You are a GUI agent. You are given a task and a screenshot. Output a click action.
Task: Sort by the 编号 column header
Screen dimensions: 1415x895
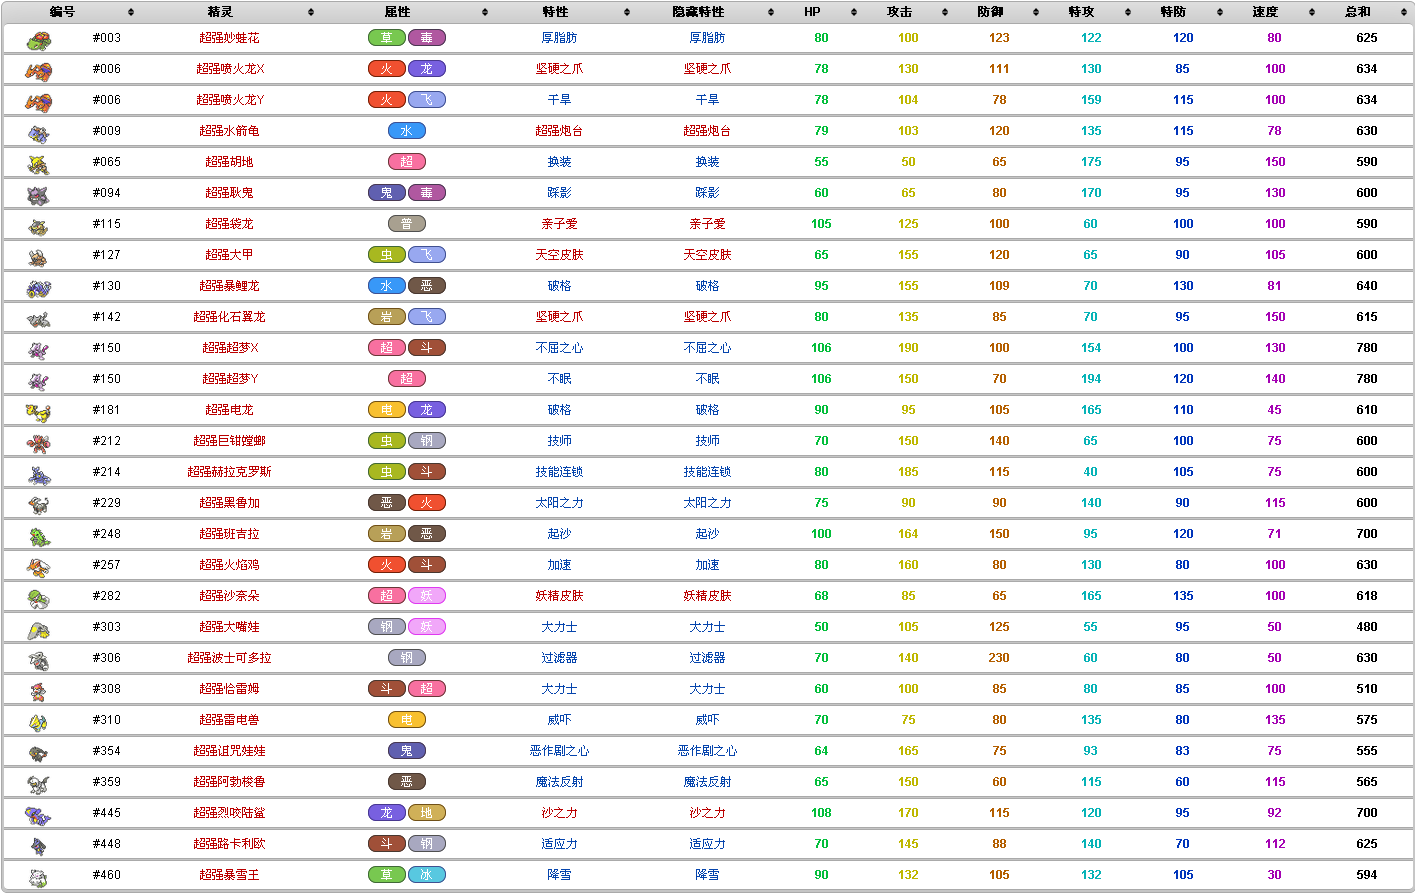62,12
